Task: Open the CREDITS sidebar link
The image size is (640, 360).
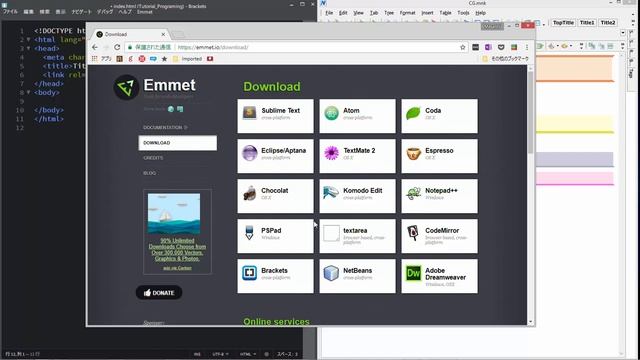Action: point(153,158)
